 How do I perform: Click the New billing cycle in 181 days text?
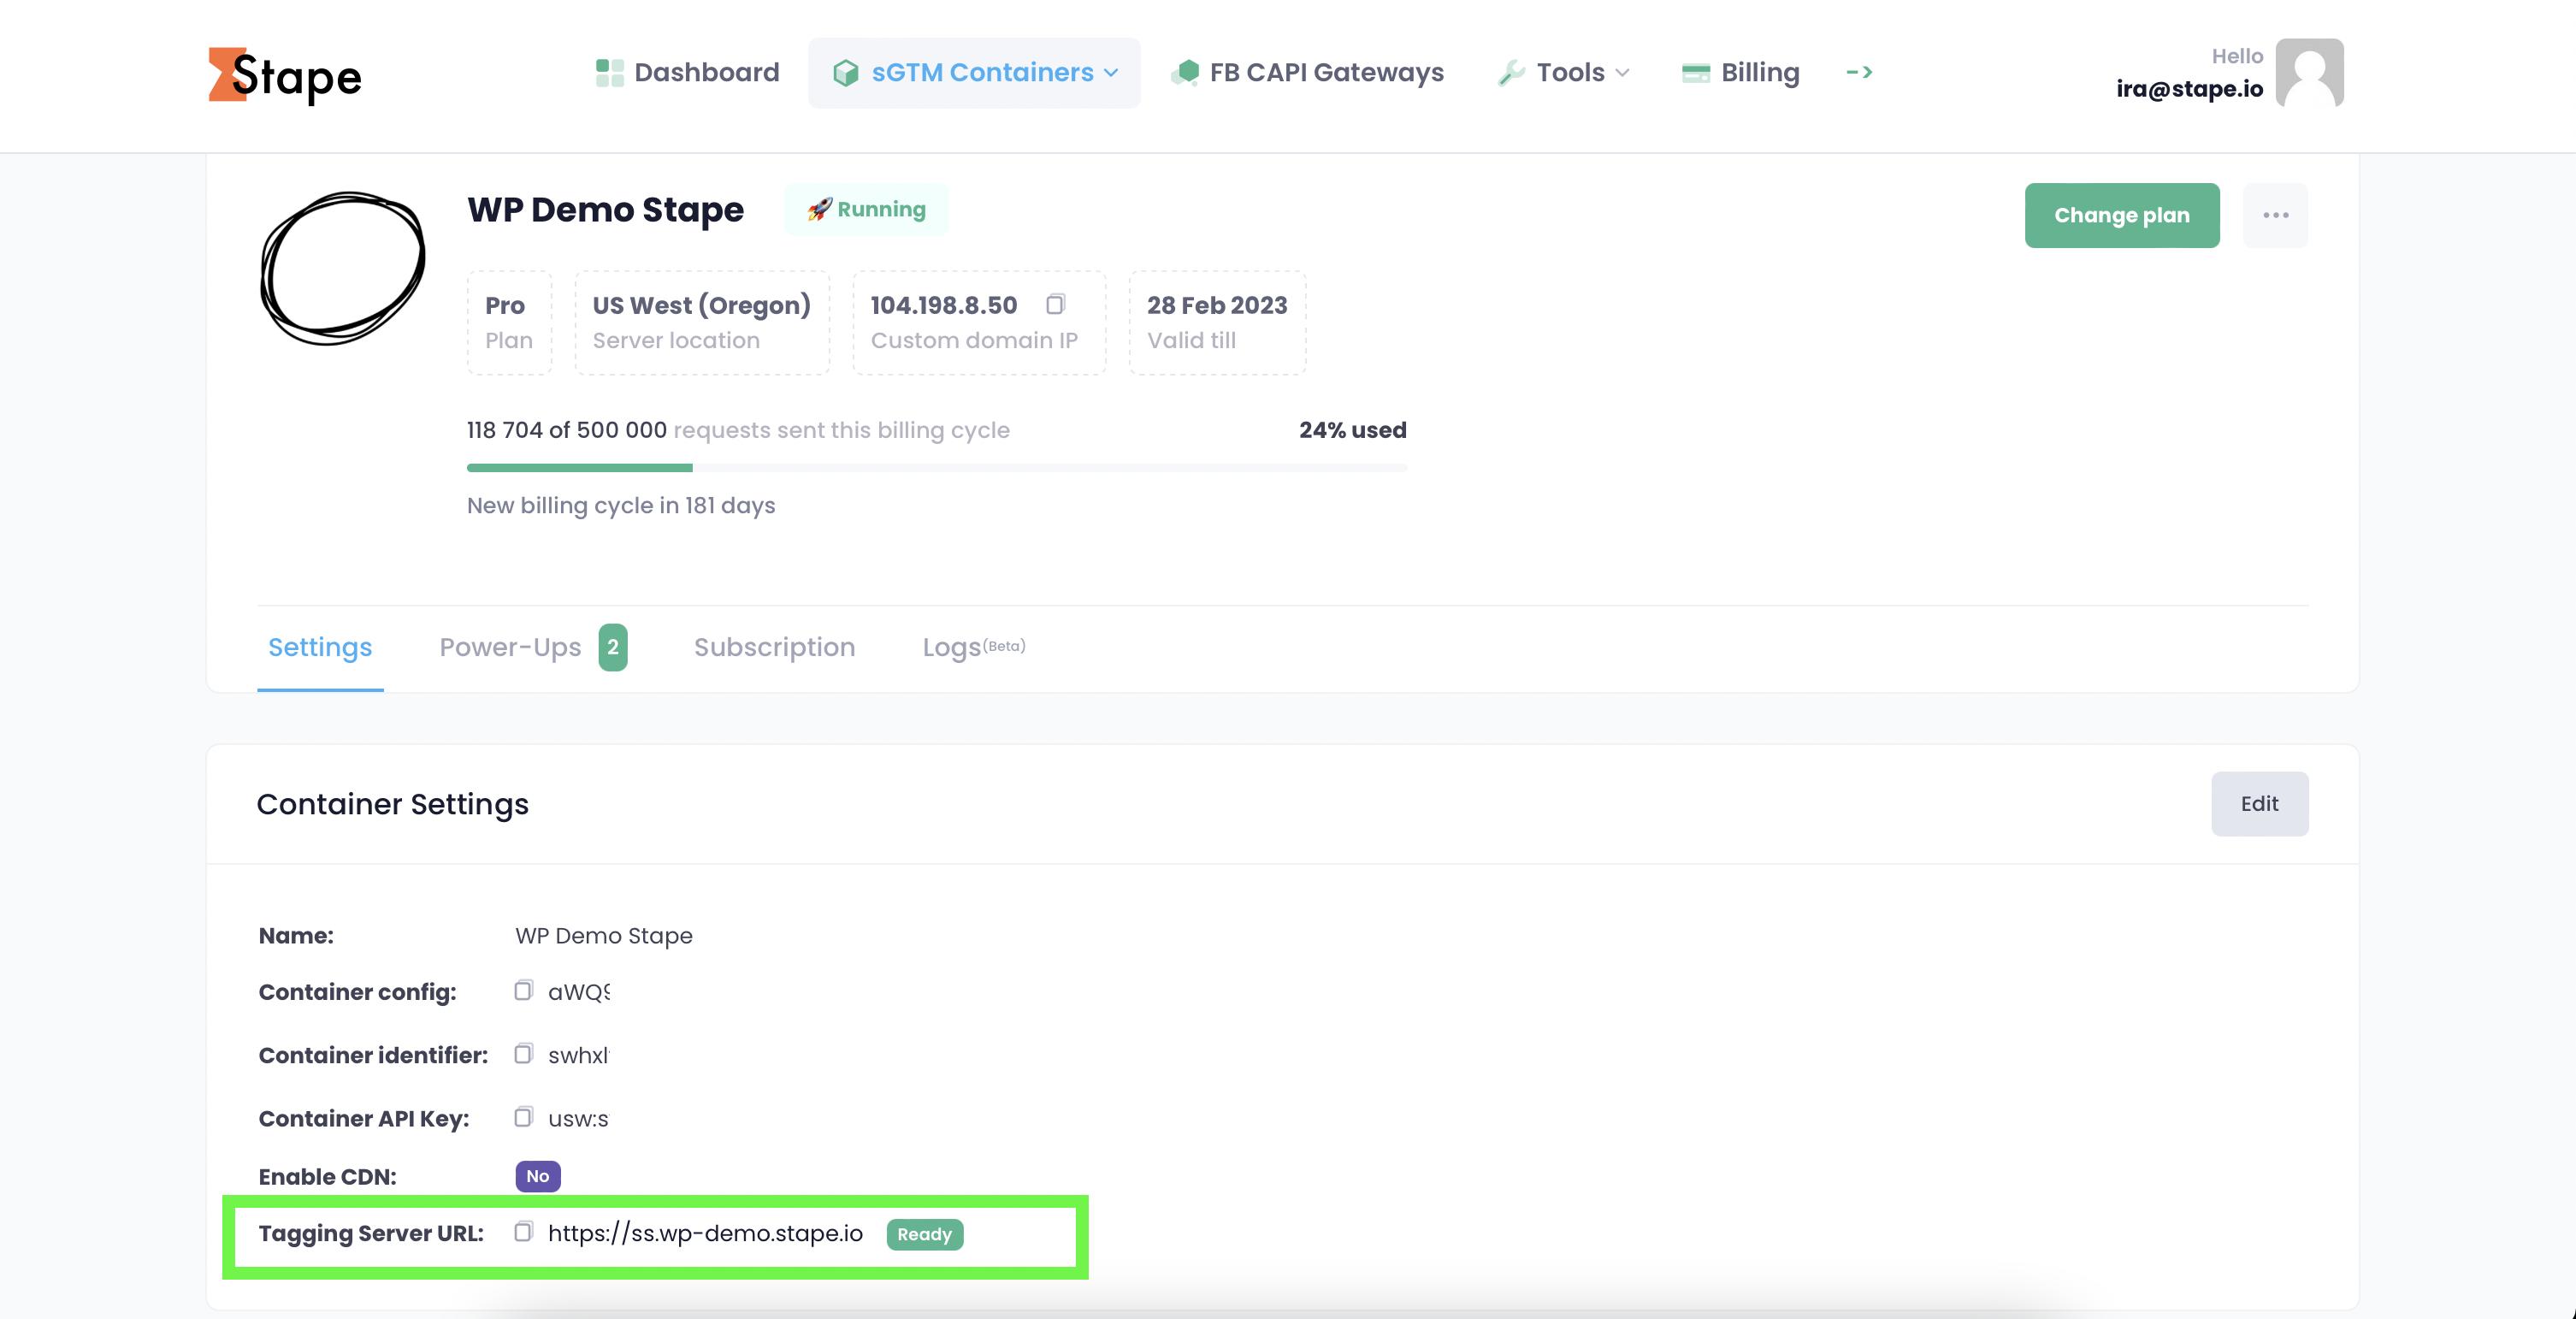coord(621,505)
